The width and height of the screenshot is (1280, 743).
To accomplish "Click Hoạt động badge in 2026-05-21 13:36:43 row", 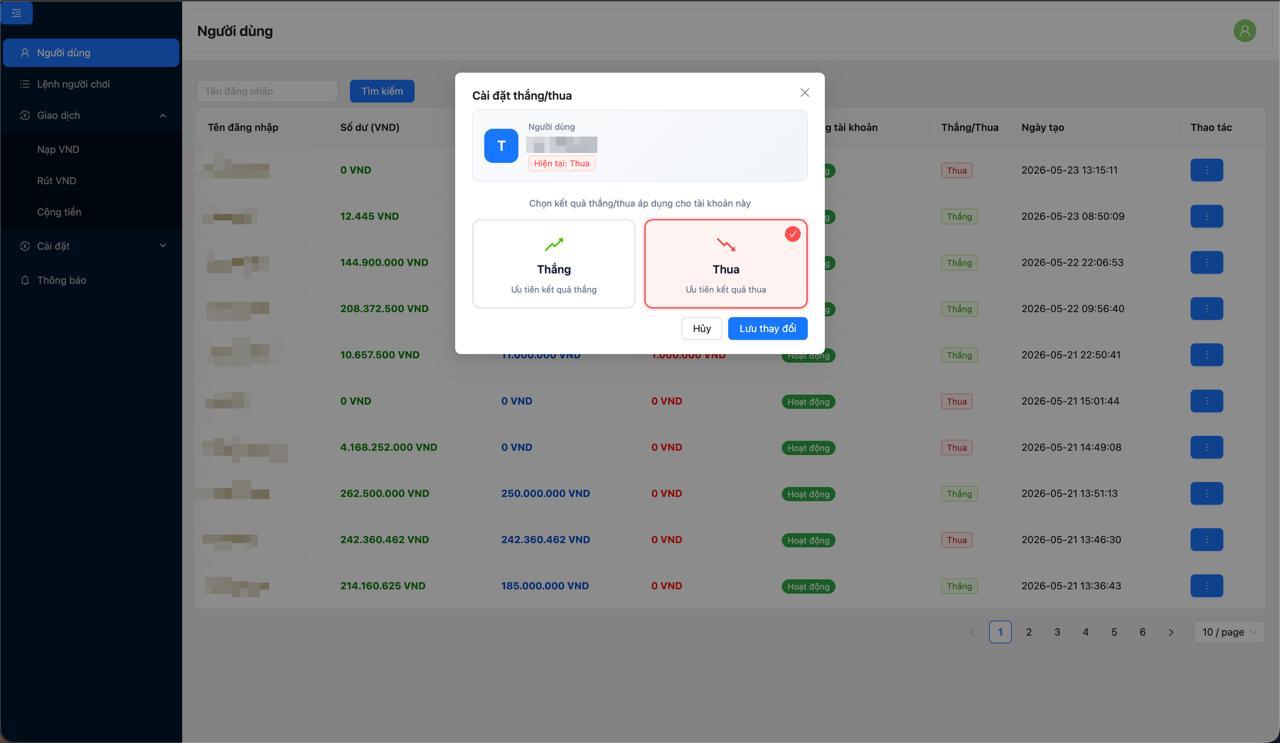I will pos(808,587).
